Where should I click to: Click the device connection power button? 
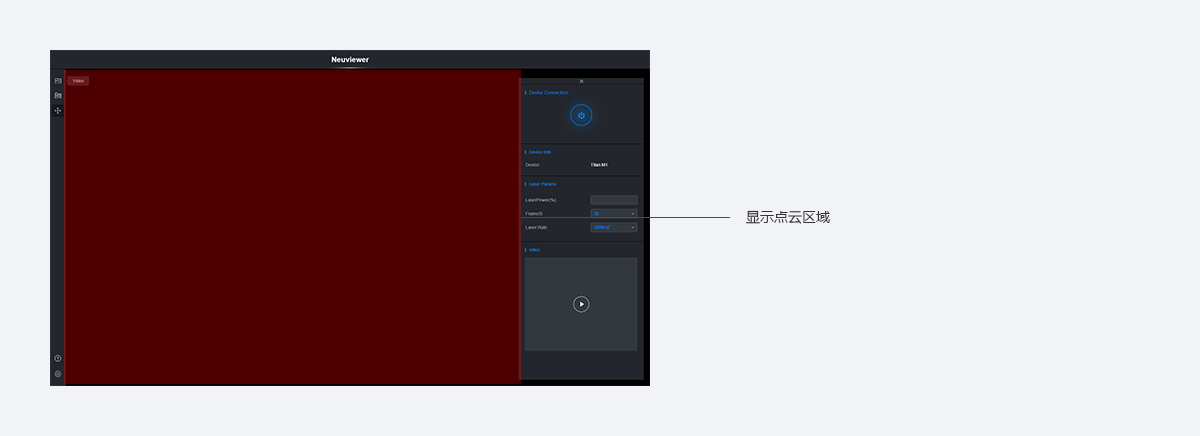tap(581, 115)
